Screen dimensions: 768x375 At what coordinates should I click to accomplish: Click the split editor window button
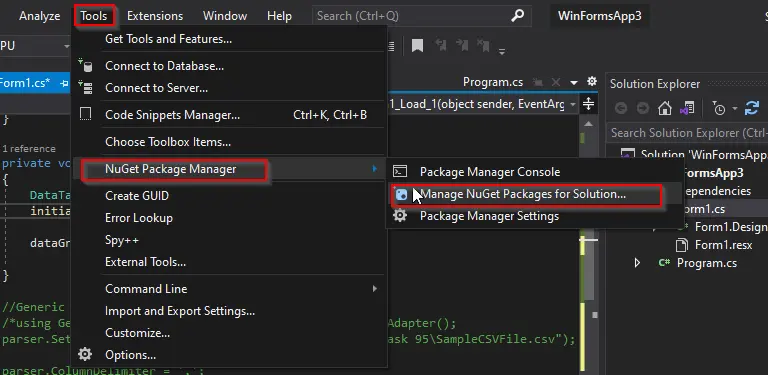[589, 104]
